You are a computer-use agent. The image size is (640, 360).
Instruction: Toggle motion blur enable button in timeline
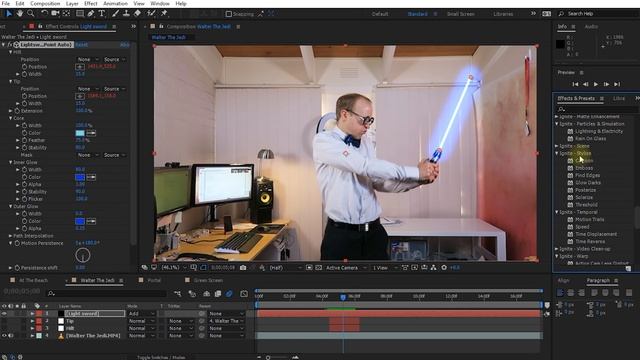click(x=229, y=293)
